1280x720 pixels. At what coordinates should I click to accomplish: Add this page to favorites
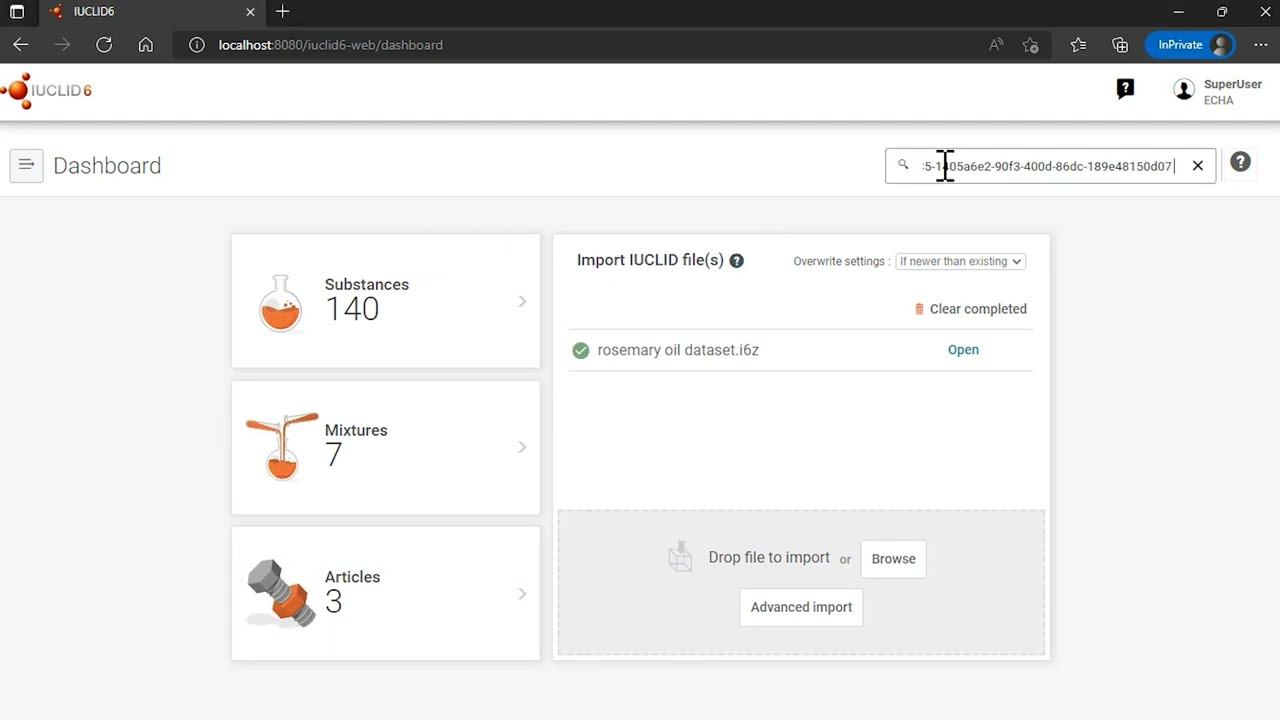tap(1031, 45)
